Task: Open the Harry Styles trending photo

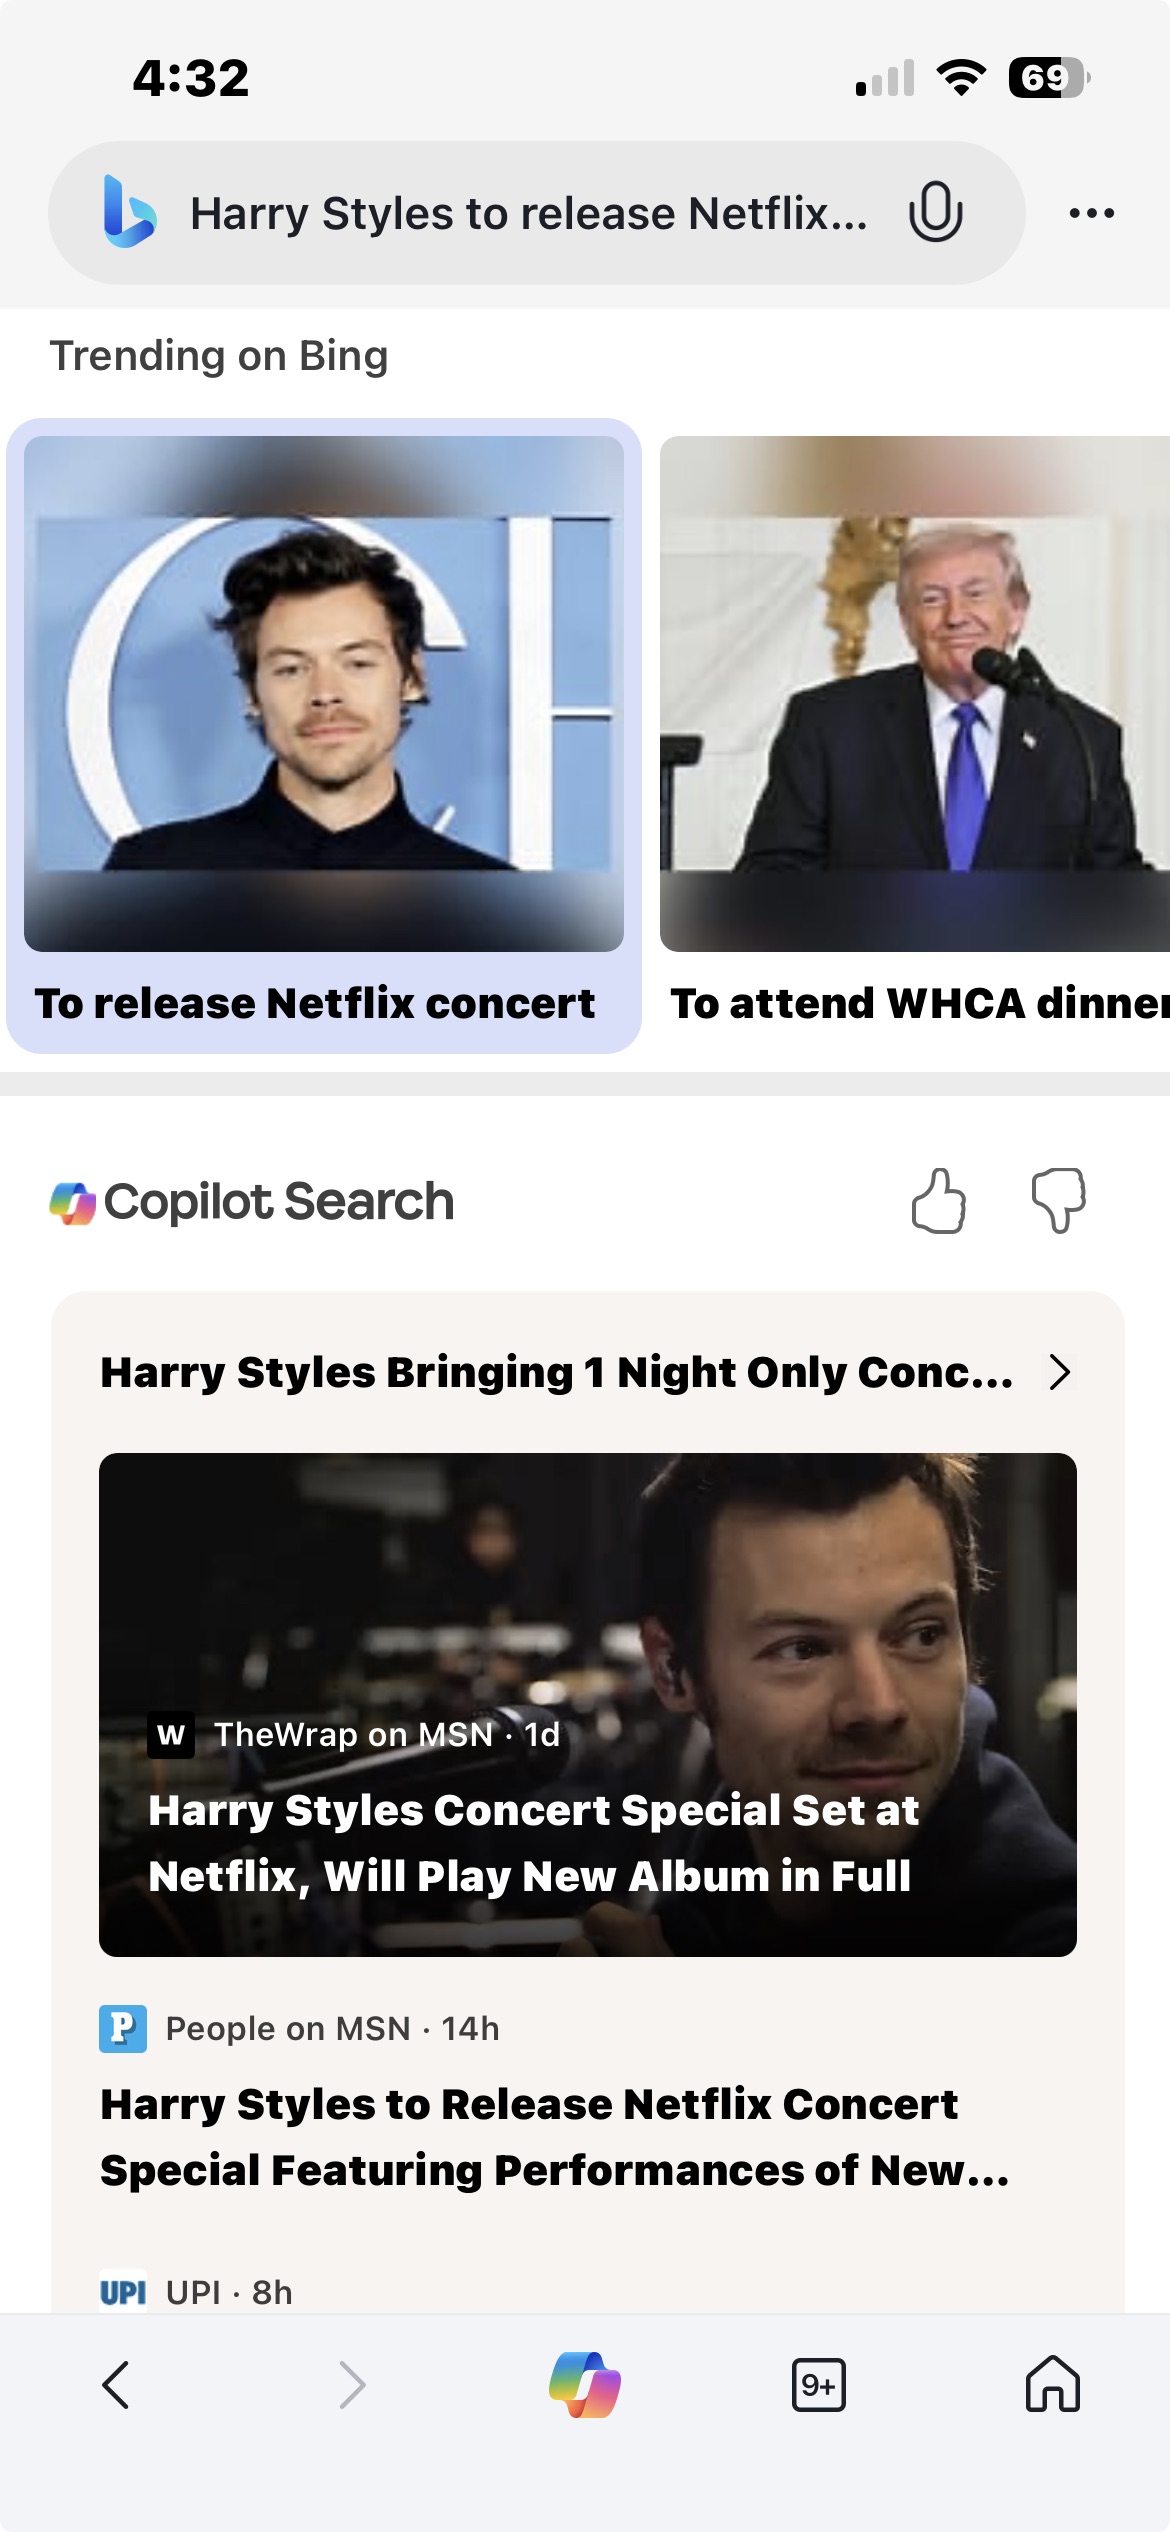Action: coord(323,693)
